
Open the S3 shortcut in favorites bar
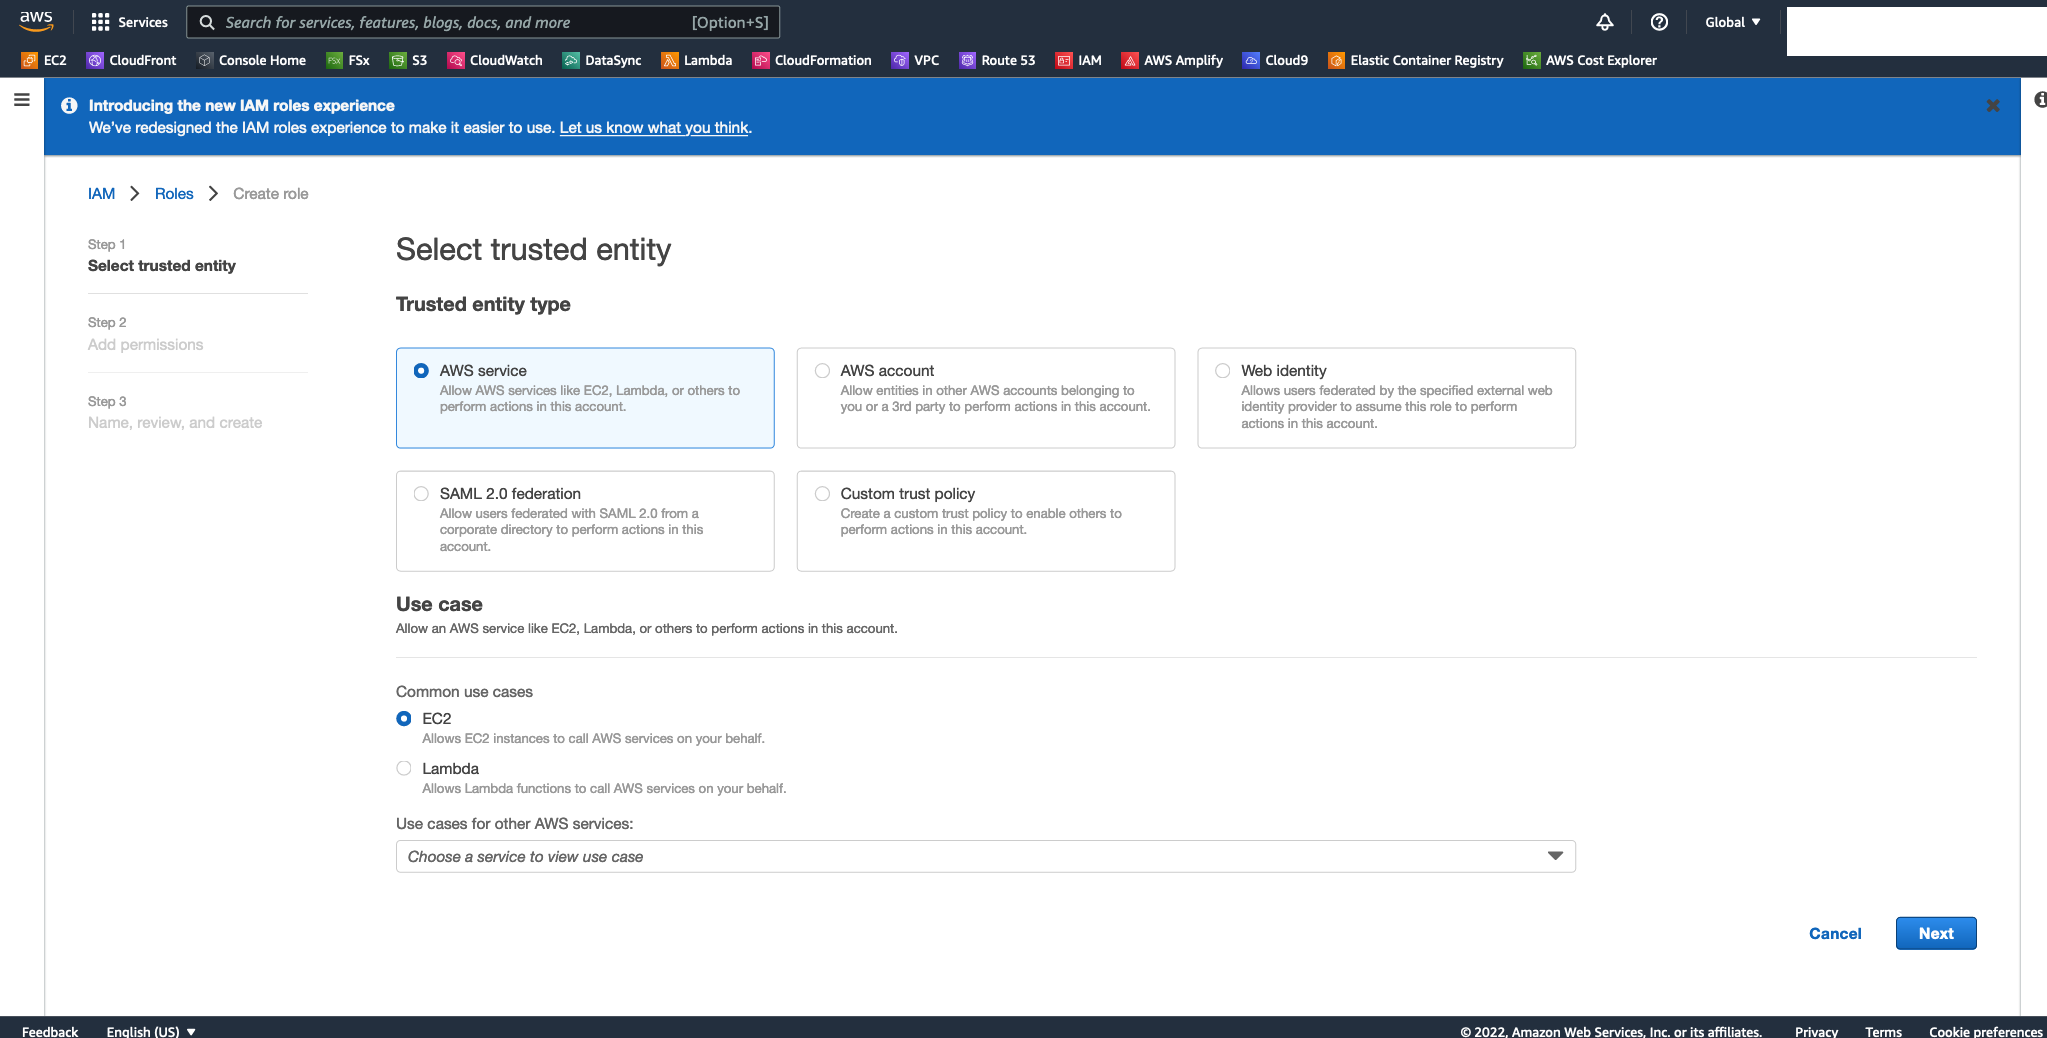point(409,60)
